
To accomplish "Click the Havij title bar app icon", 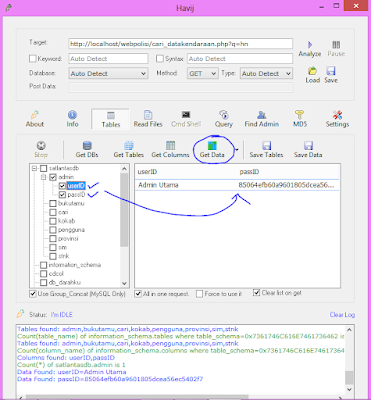I will (9, 7).
